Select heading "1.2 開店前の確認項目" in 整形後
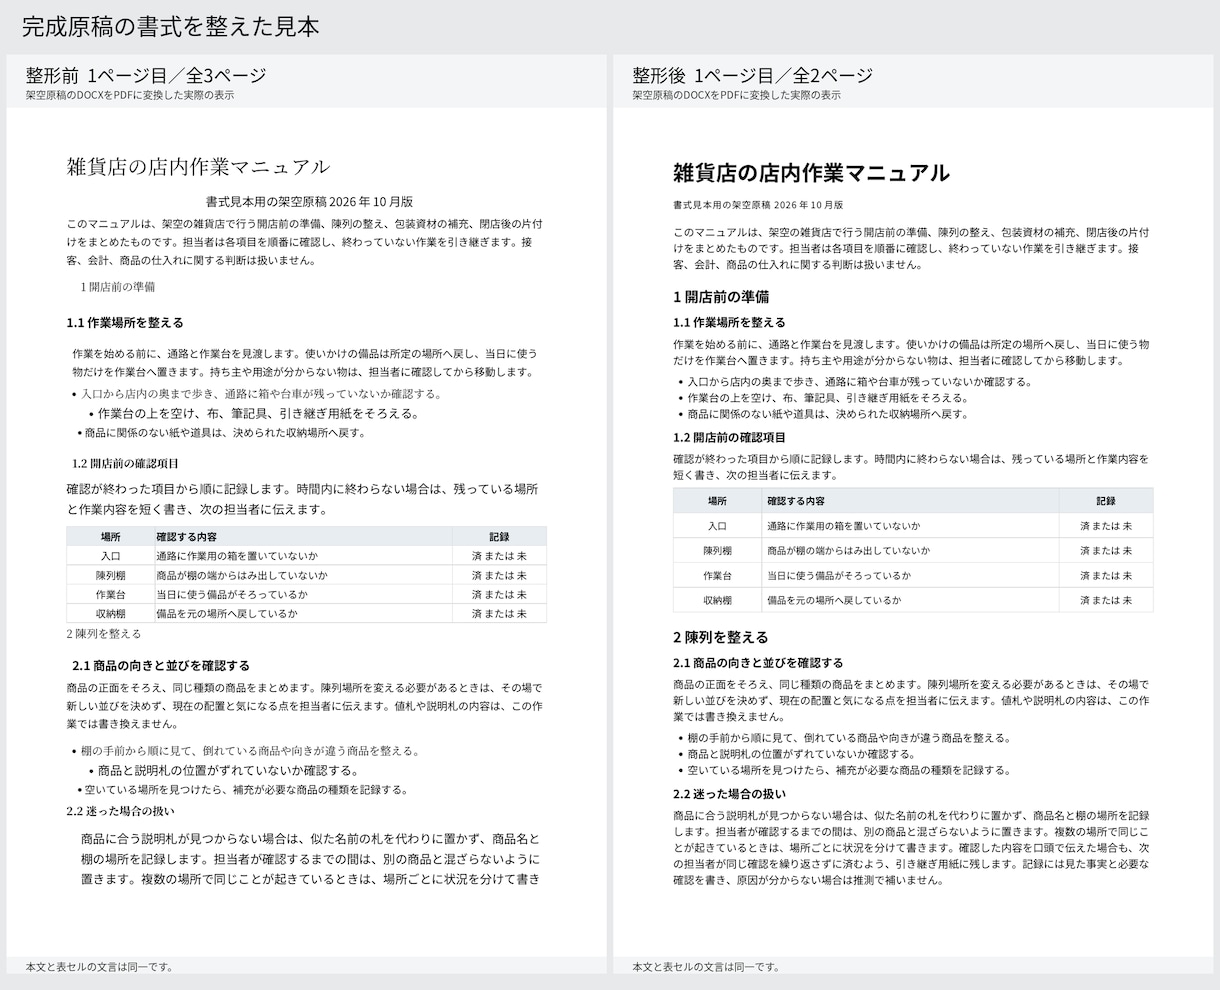This screenshot has width=1220, height=990. point(729,437)
